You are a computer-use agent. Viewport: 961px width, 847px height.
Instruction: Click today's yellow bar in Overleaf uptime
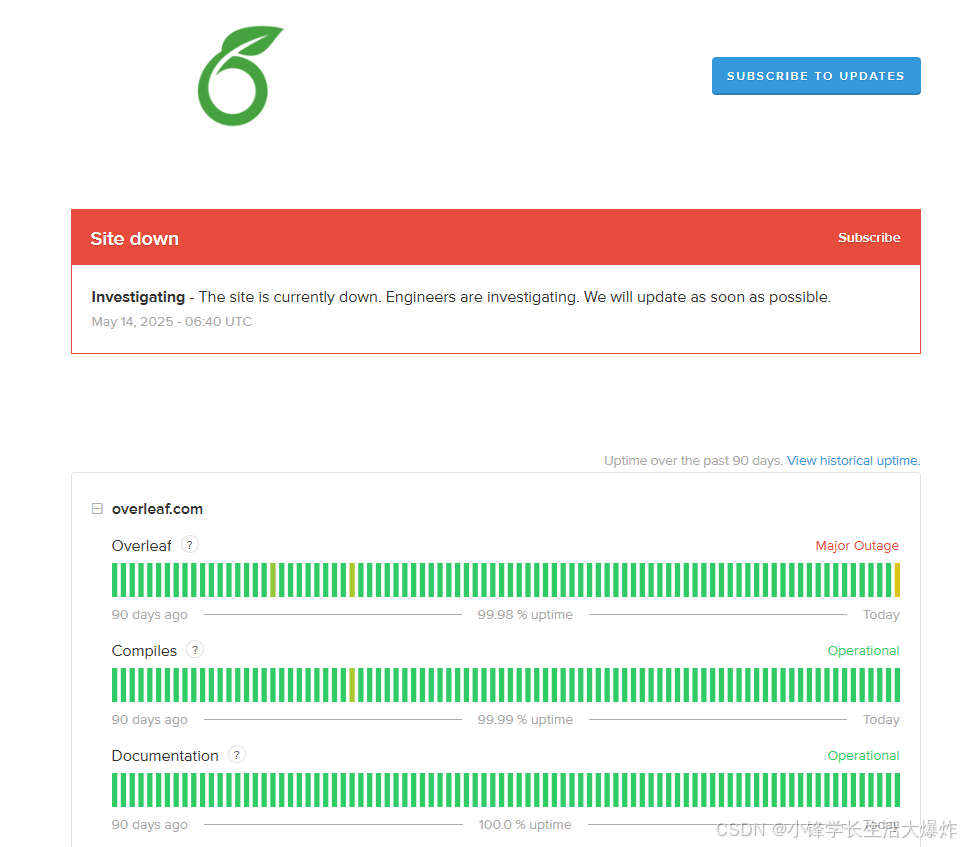click(x=897, y=580)
